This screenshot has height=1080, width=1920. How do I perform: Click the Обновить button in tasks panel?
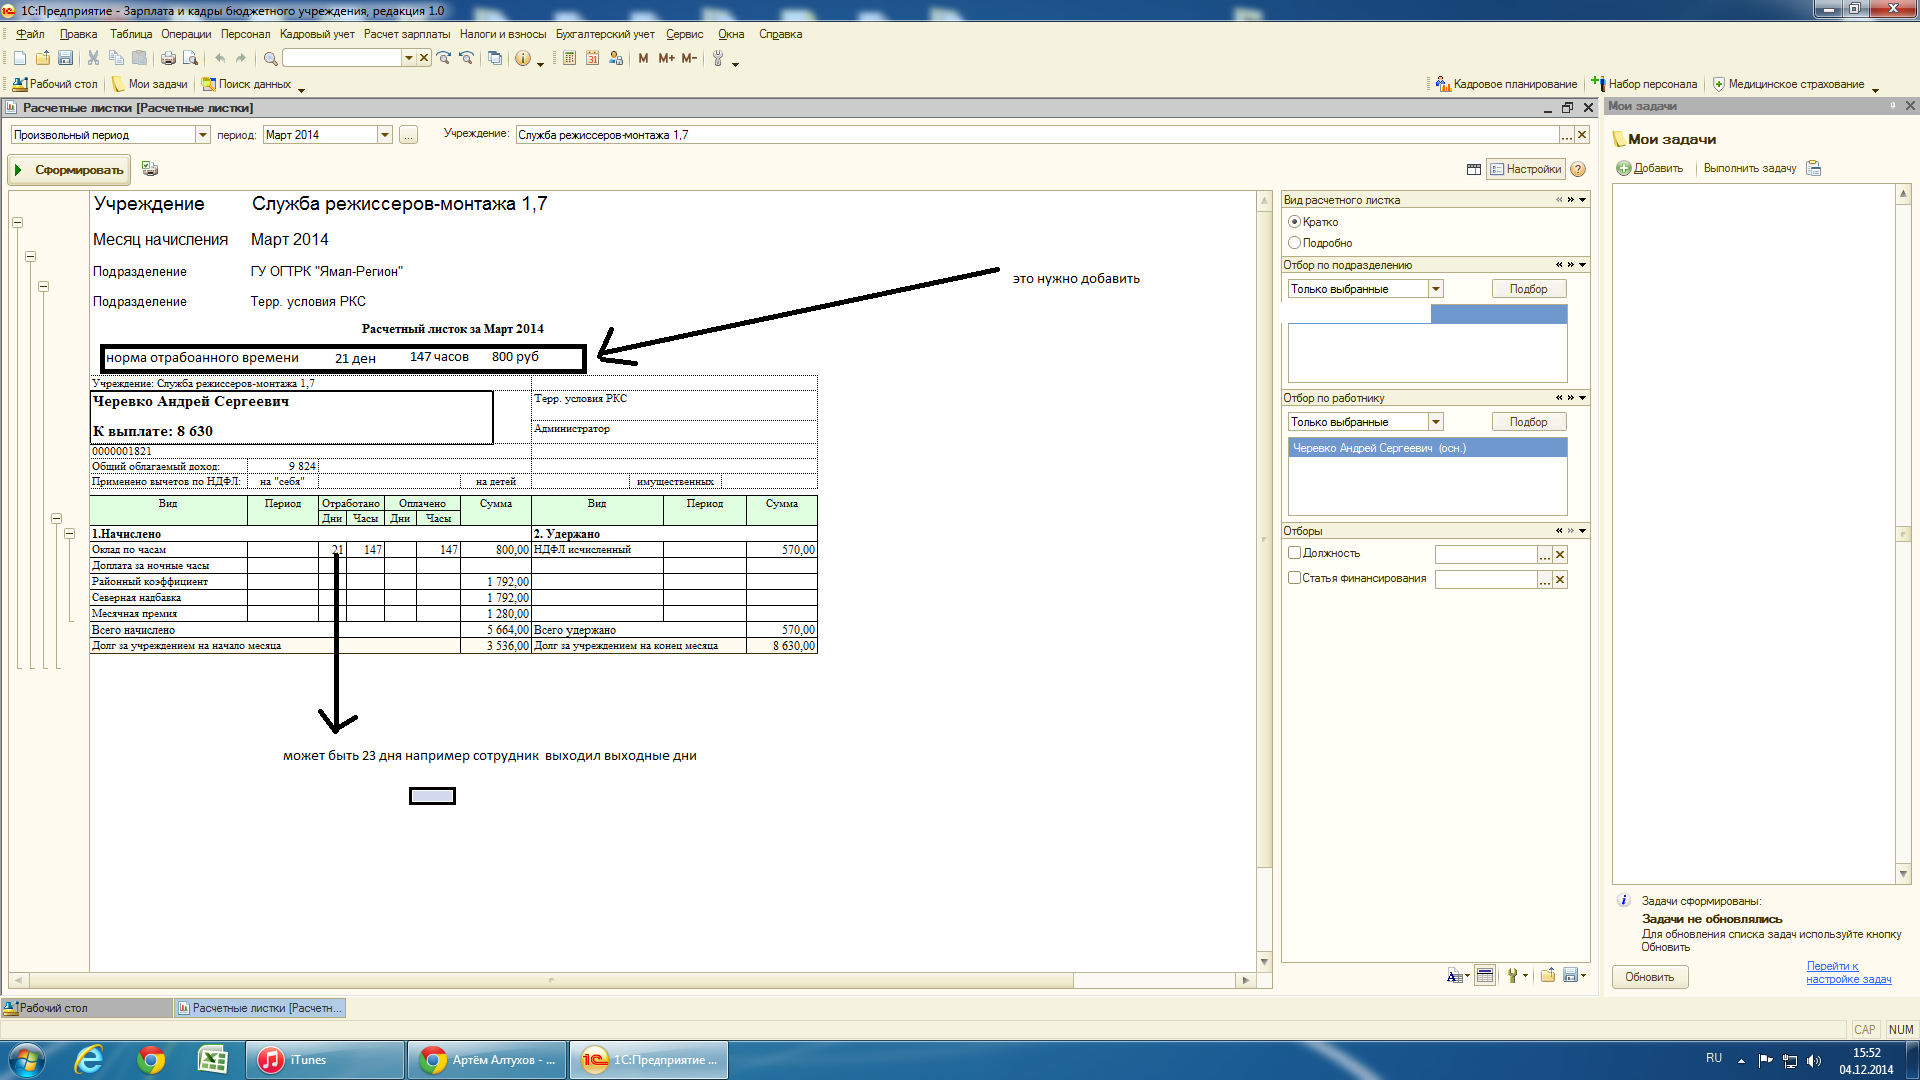point(1649,977)
